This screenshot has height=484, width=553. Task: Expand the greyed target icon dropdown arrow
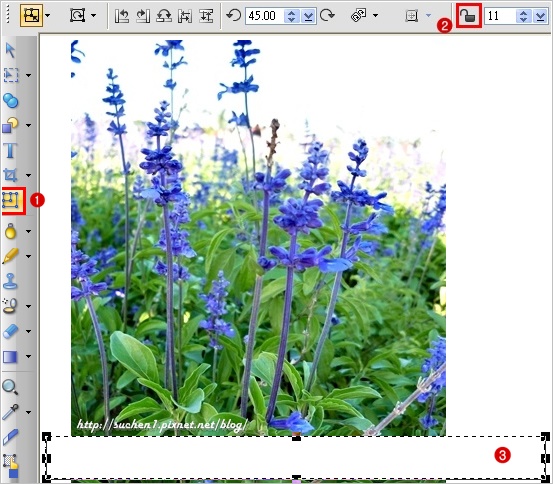428,16
